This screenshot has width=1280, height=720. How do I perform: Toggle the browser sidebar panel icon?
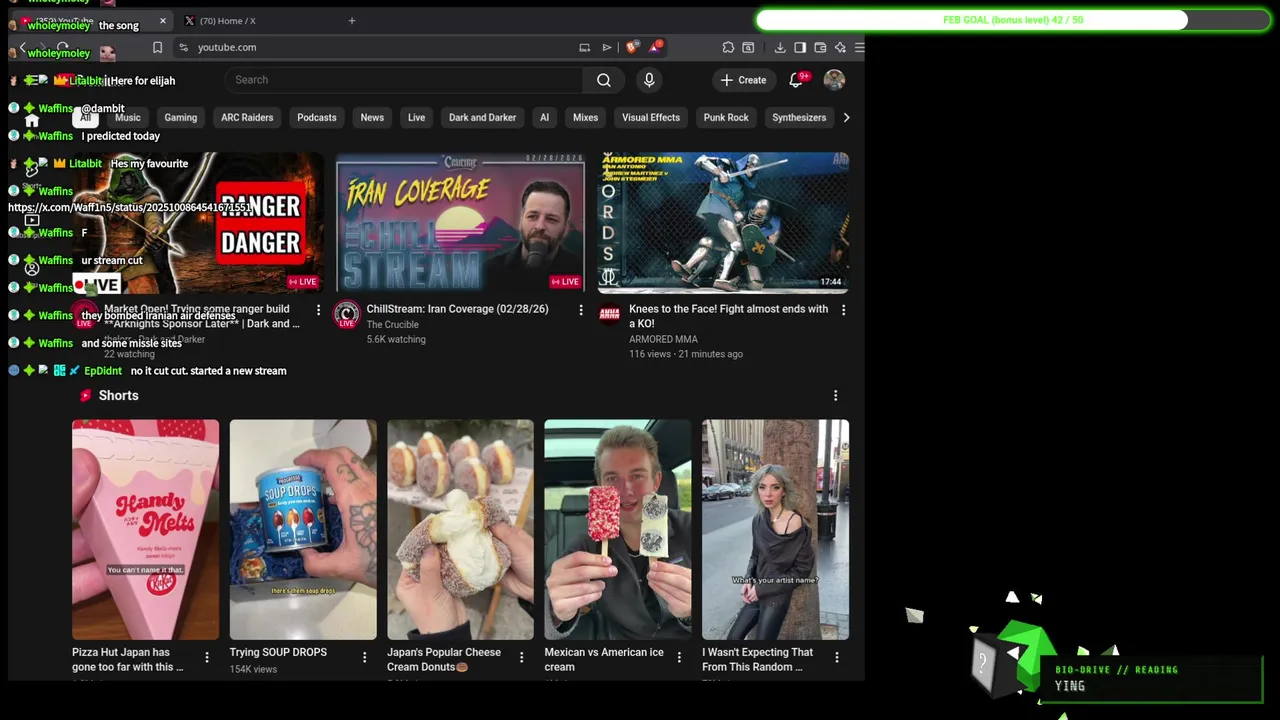tap(800, 47)
